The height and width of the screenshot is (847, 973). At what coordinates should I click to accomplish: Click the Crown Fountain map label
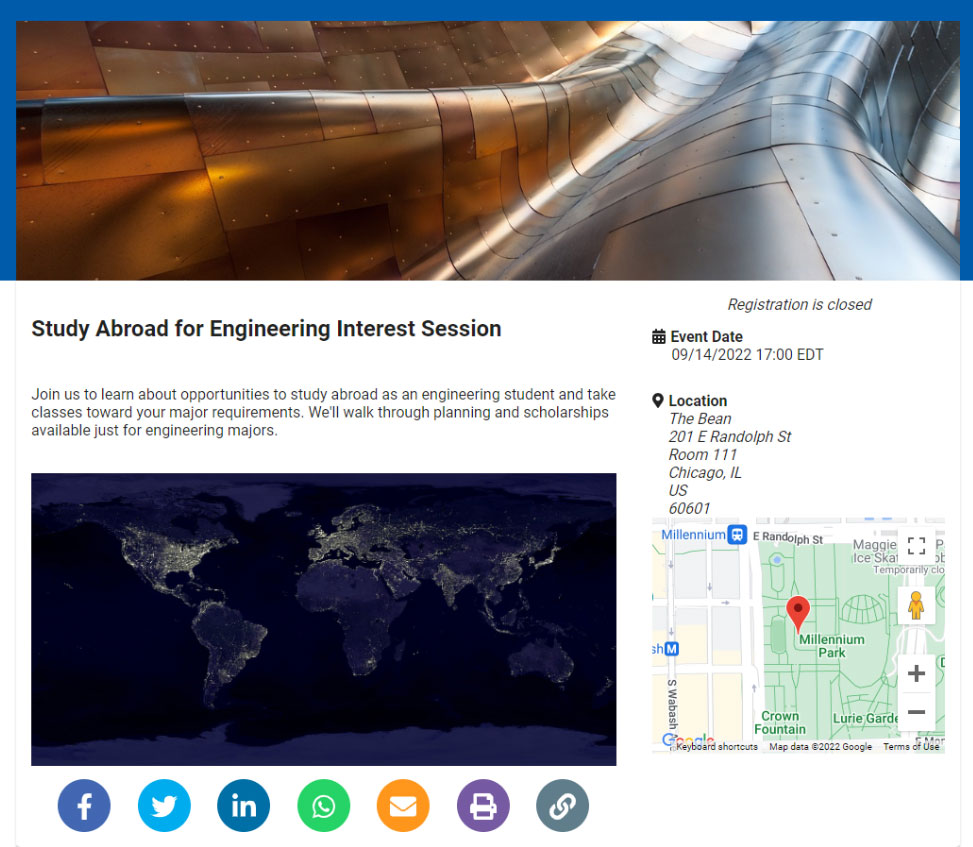[780, 722]
